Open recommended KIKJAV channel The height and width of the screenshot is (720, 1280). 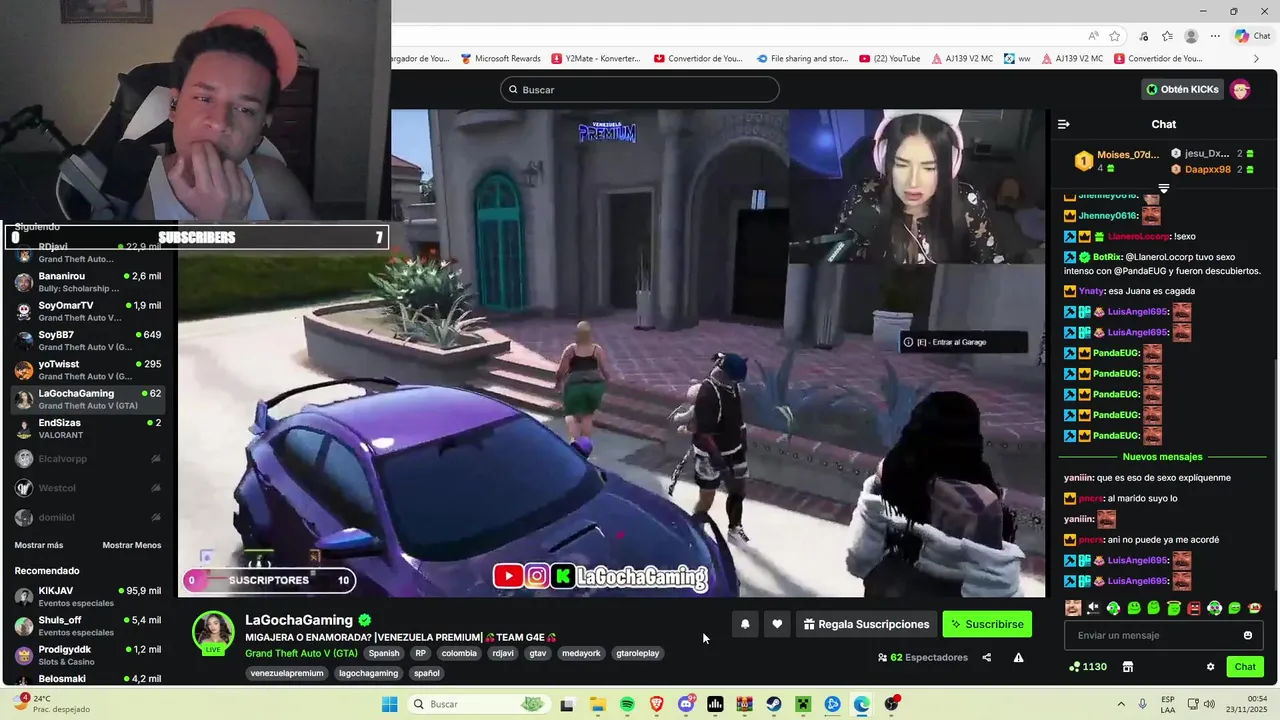tap(88, 597)
